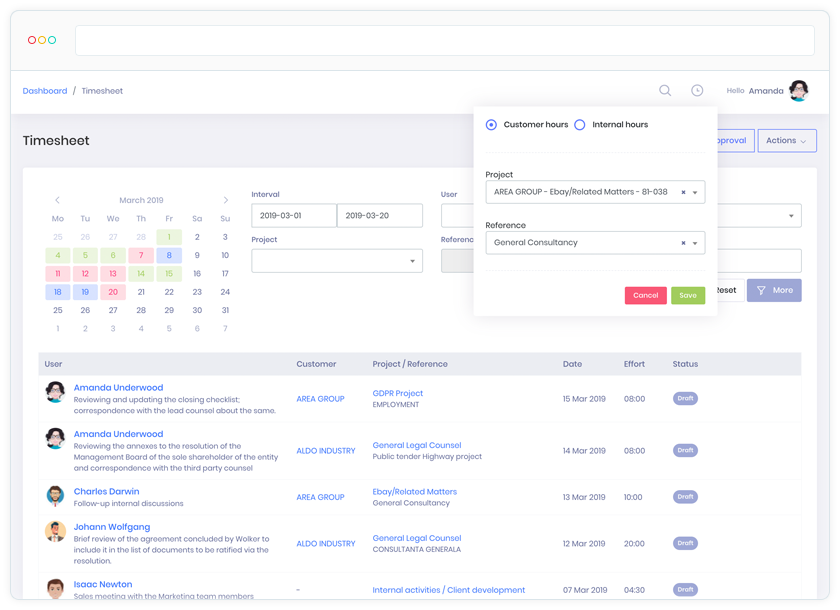The image size is (840, 610).
Task: Set the interval start date field
Action: (x=294, y=215)
